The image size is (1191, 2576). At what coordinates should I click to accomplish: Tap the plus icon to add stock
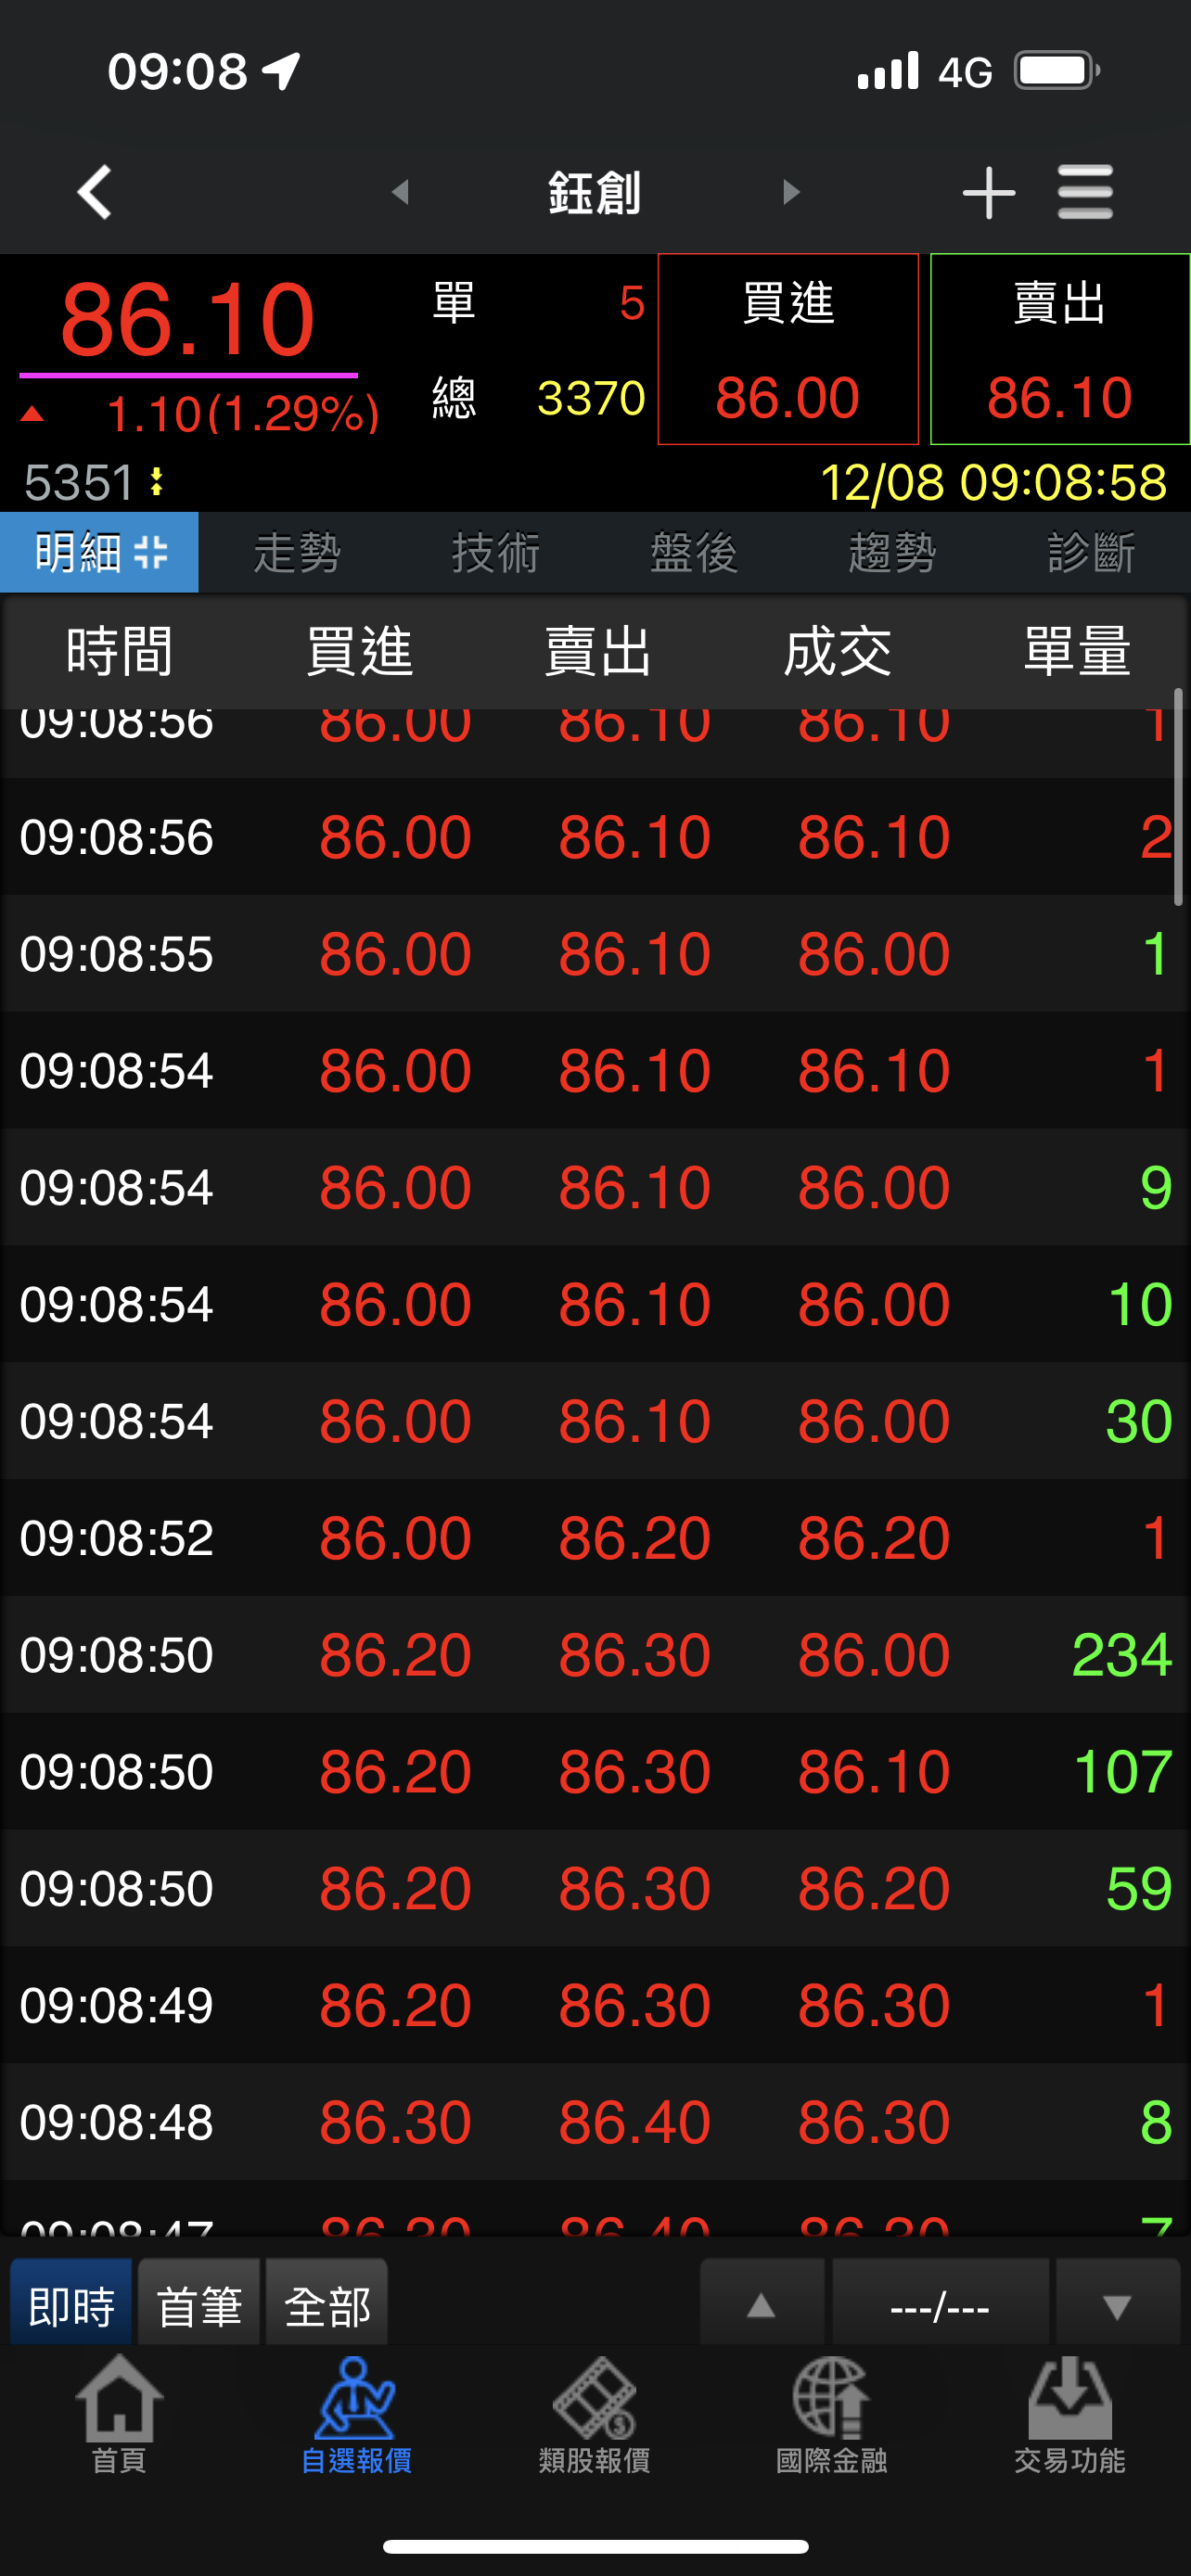point(988,192)
